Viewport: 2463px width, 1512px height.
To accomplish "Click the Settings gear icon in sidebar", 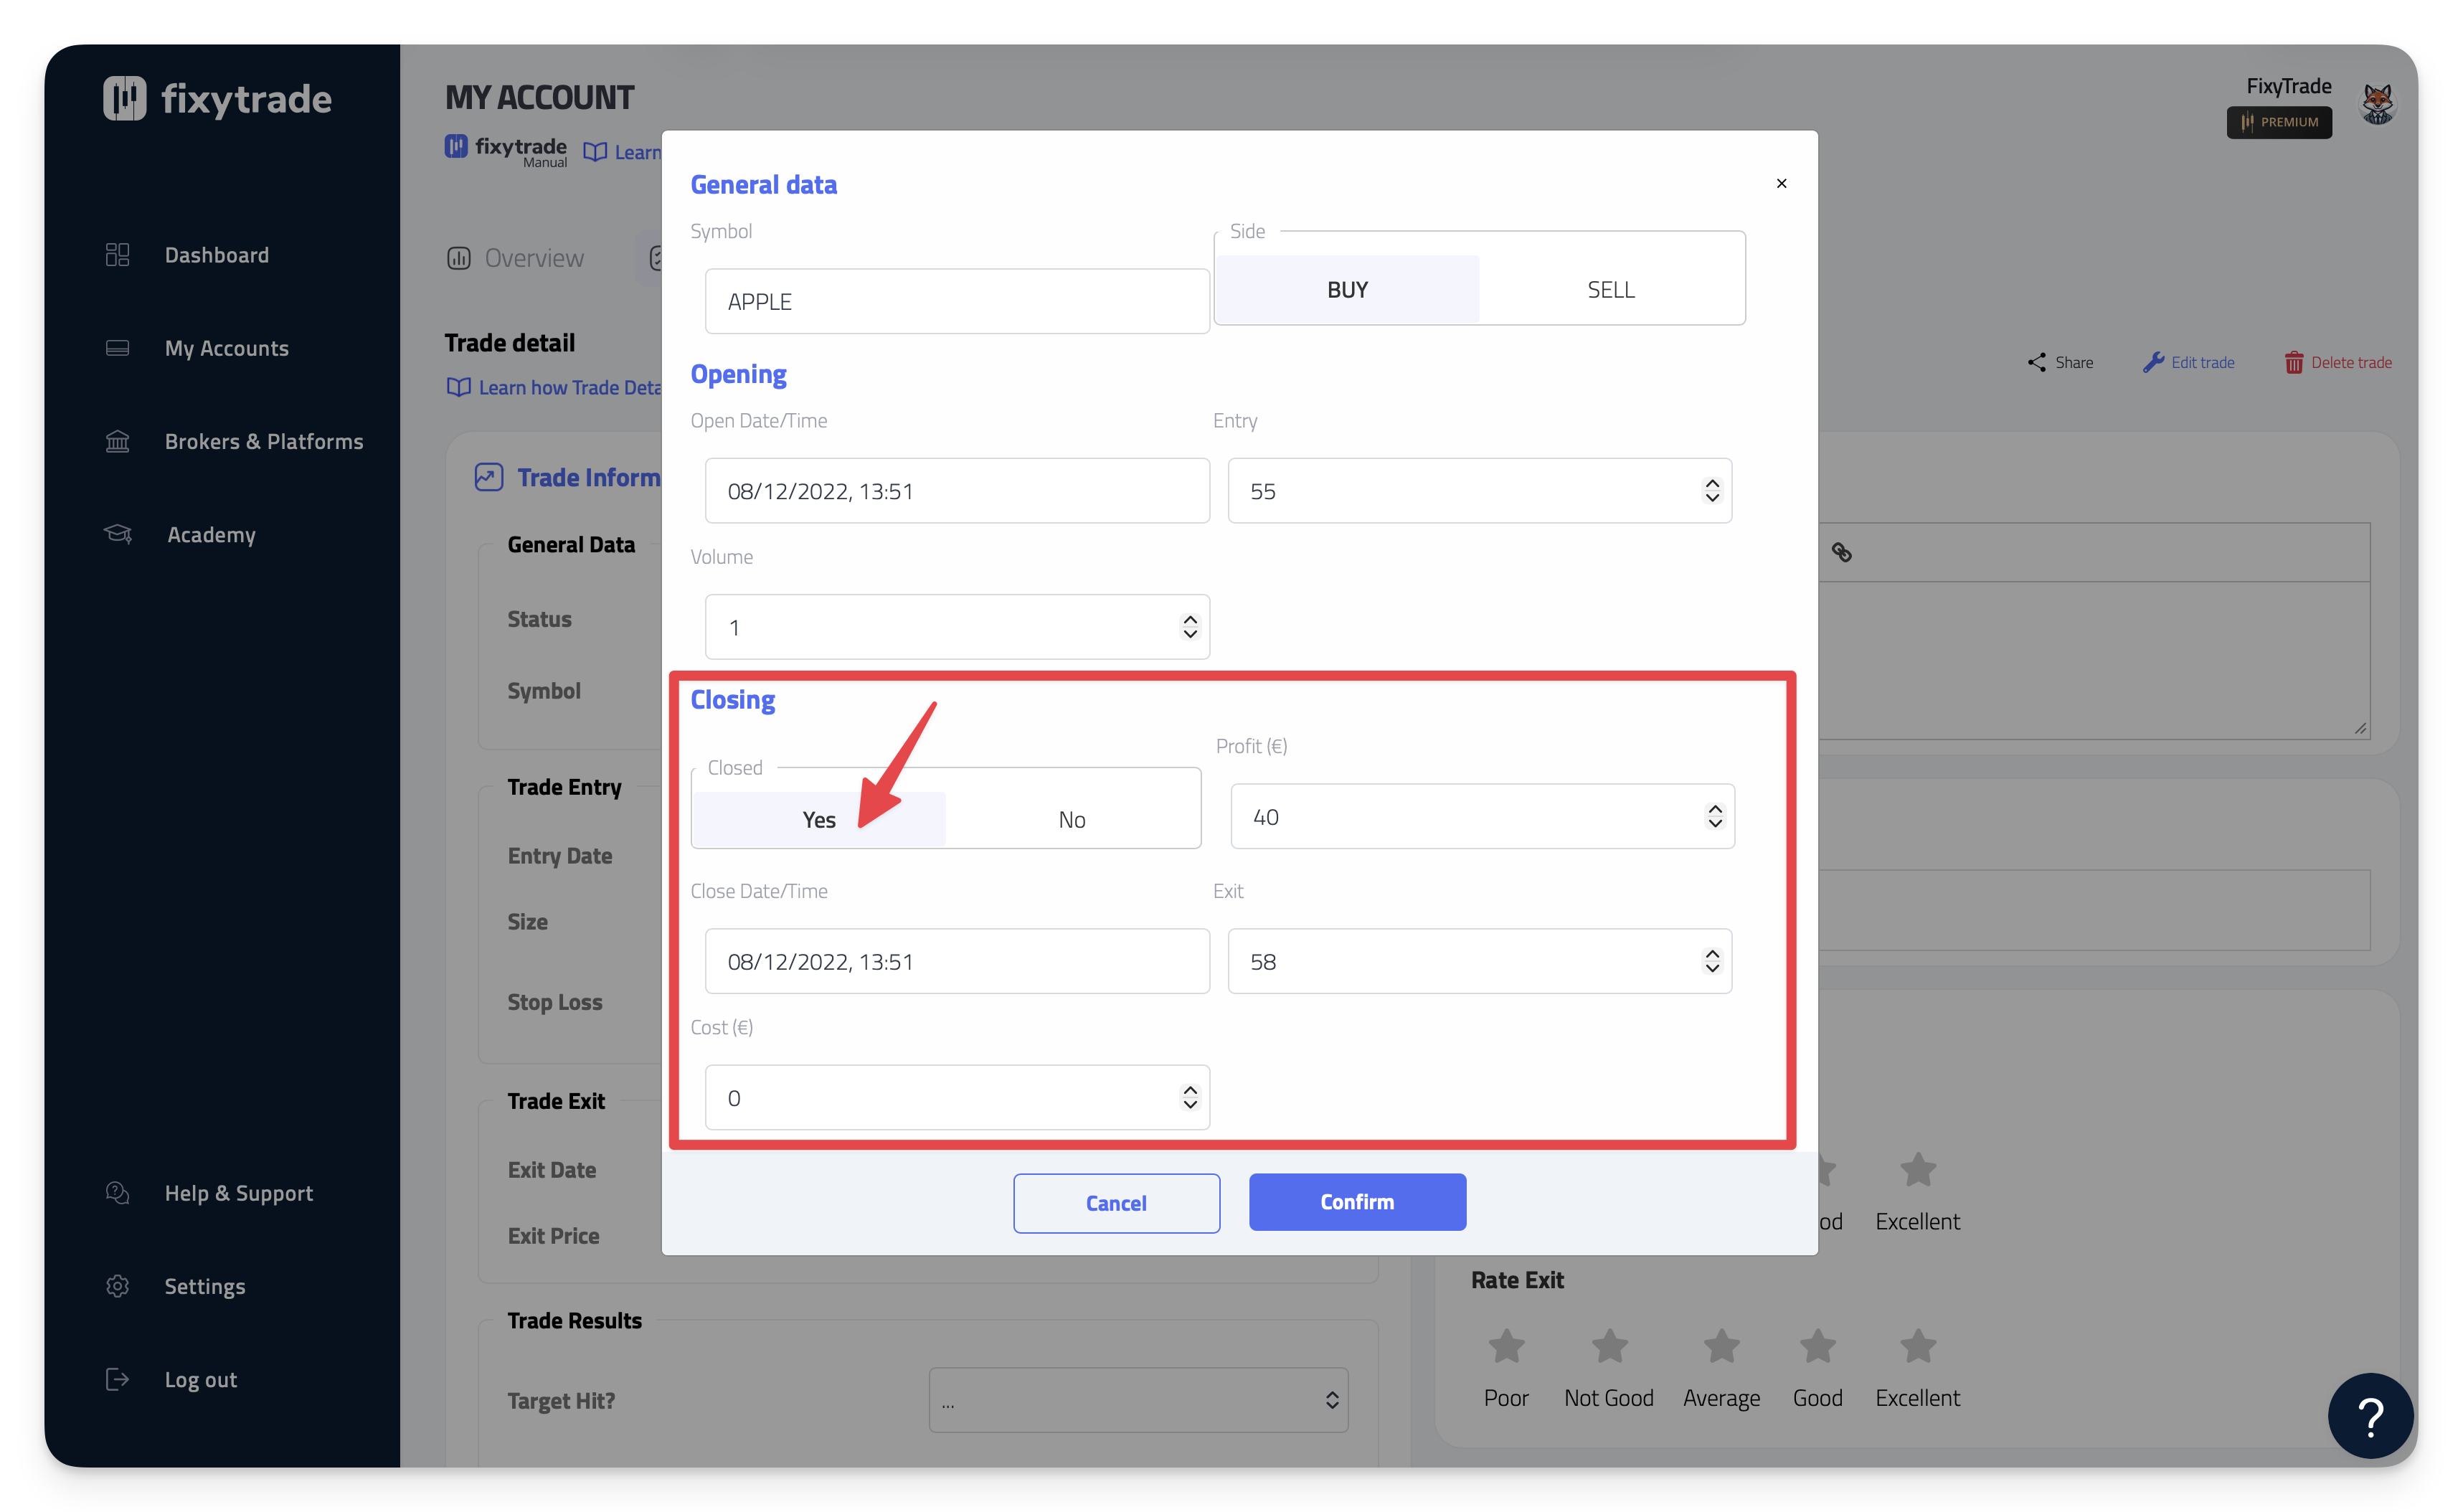I will (117, 1286).
